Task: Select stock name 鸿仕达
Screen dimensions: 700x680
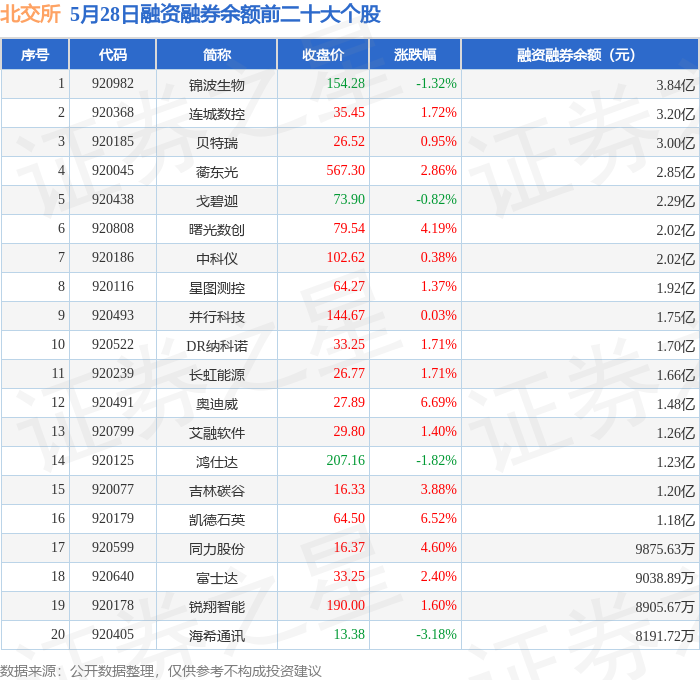Action: pyautogui.click(x=217, y=462)
